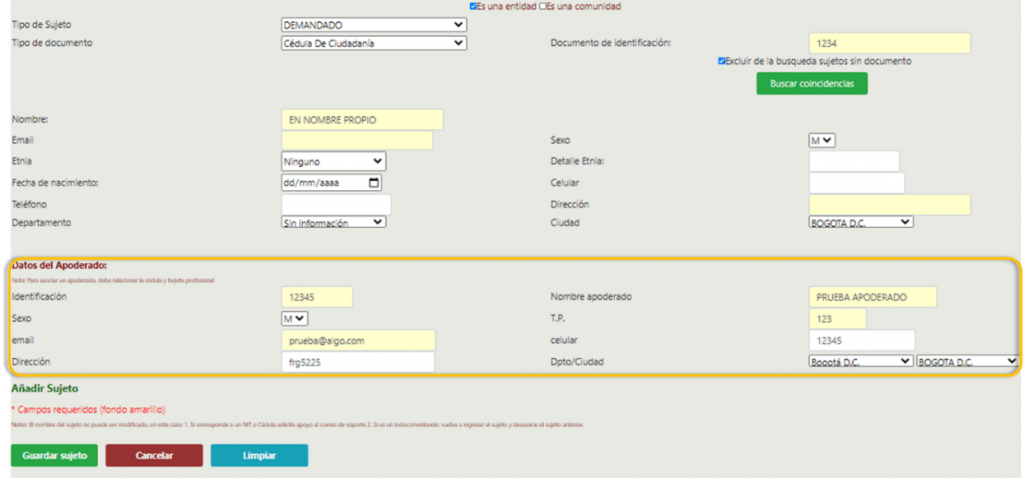Open the Departamento dropdown
The image size is (1024, 478).
[334, 222]
